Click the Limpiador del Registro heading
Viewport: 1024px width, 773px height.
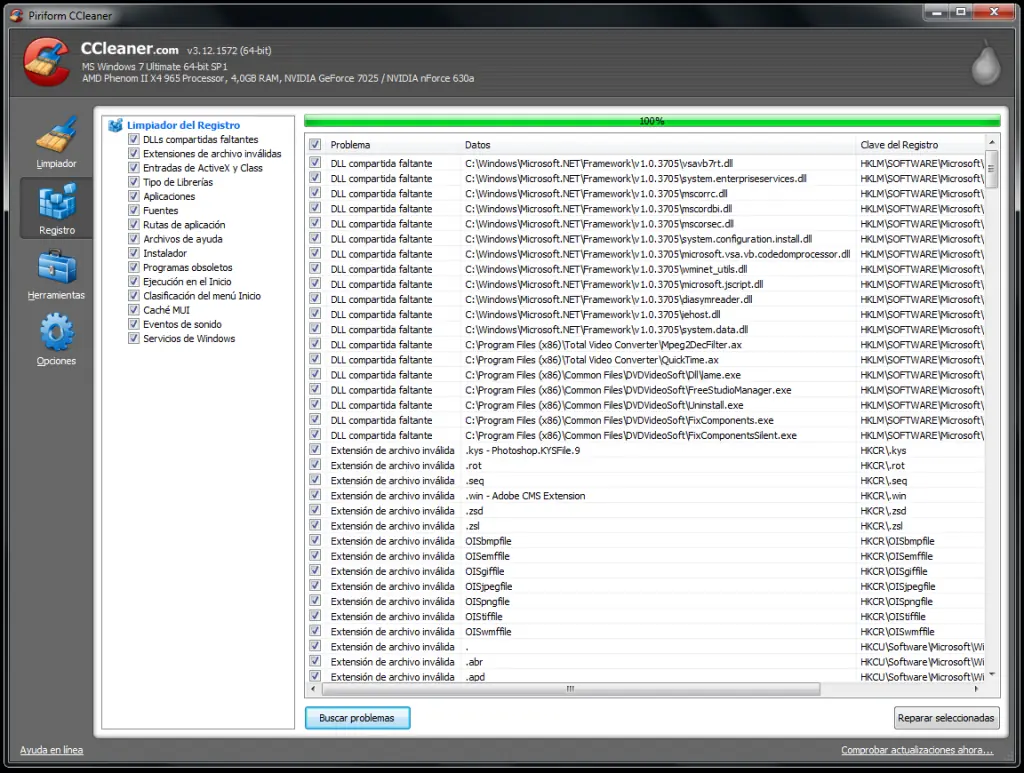click(x=184, y=125)
